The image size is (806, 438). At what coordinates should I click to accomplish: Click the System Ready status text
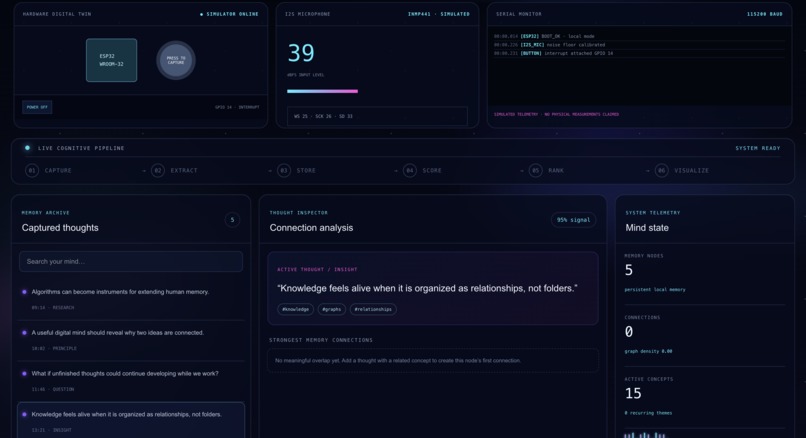click(758, 148)
